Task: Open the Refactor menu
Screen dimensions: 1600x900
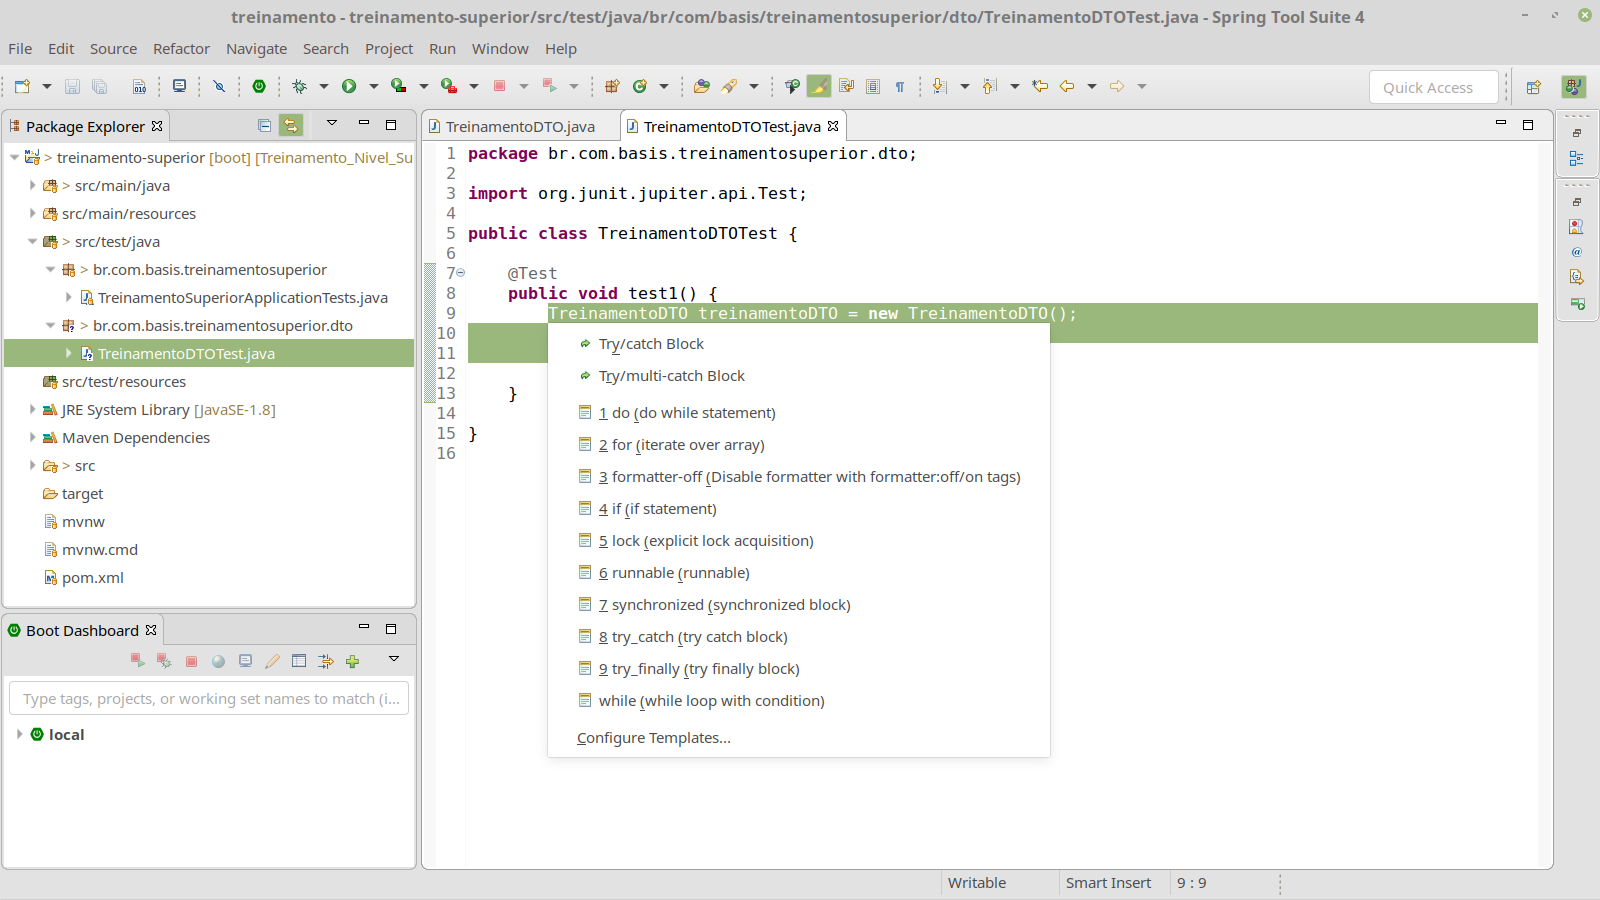Action: click(181, 49)
